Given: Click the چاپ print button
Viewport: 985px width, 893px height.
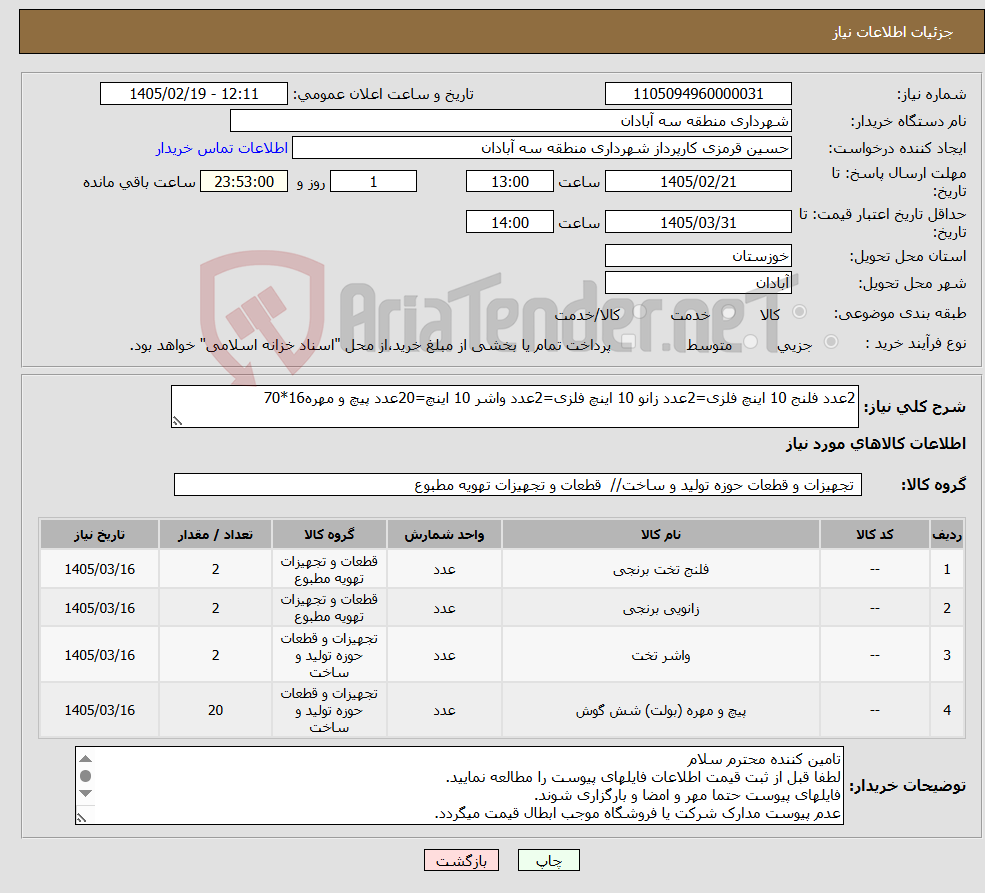Looking at the screenshot, I should 548,860.
